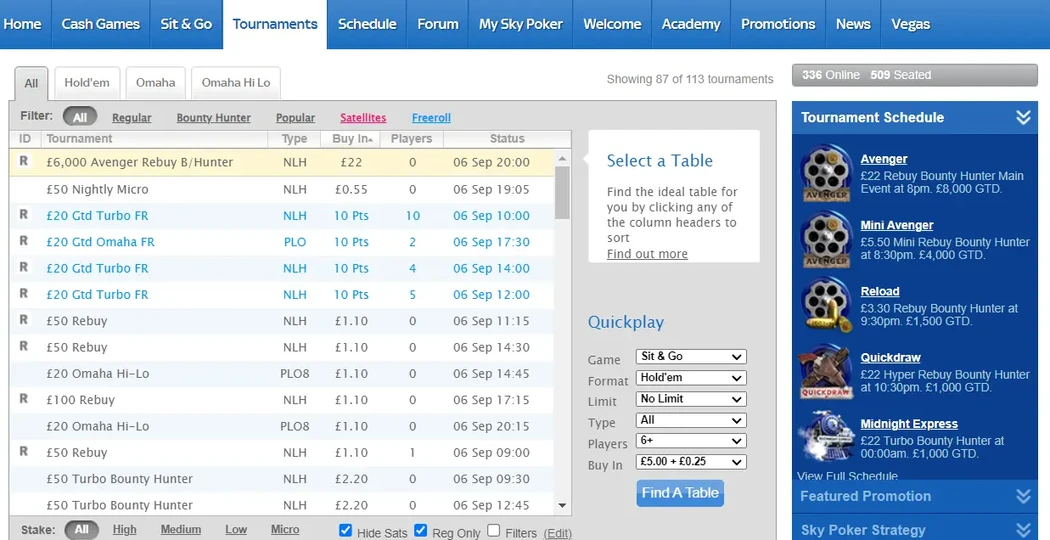Select the £50 Nightly Micro tournament row
Image resolution: width=1050 pixels, height=540 pixels.
[282, 190]
